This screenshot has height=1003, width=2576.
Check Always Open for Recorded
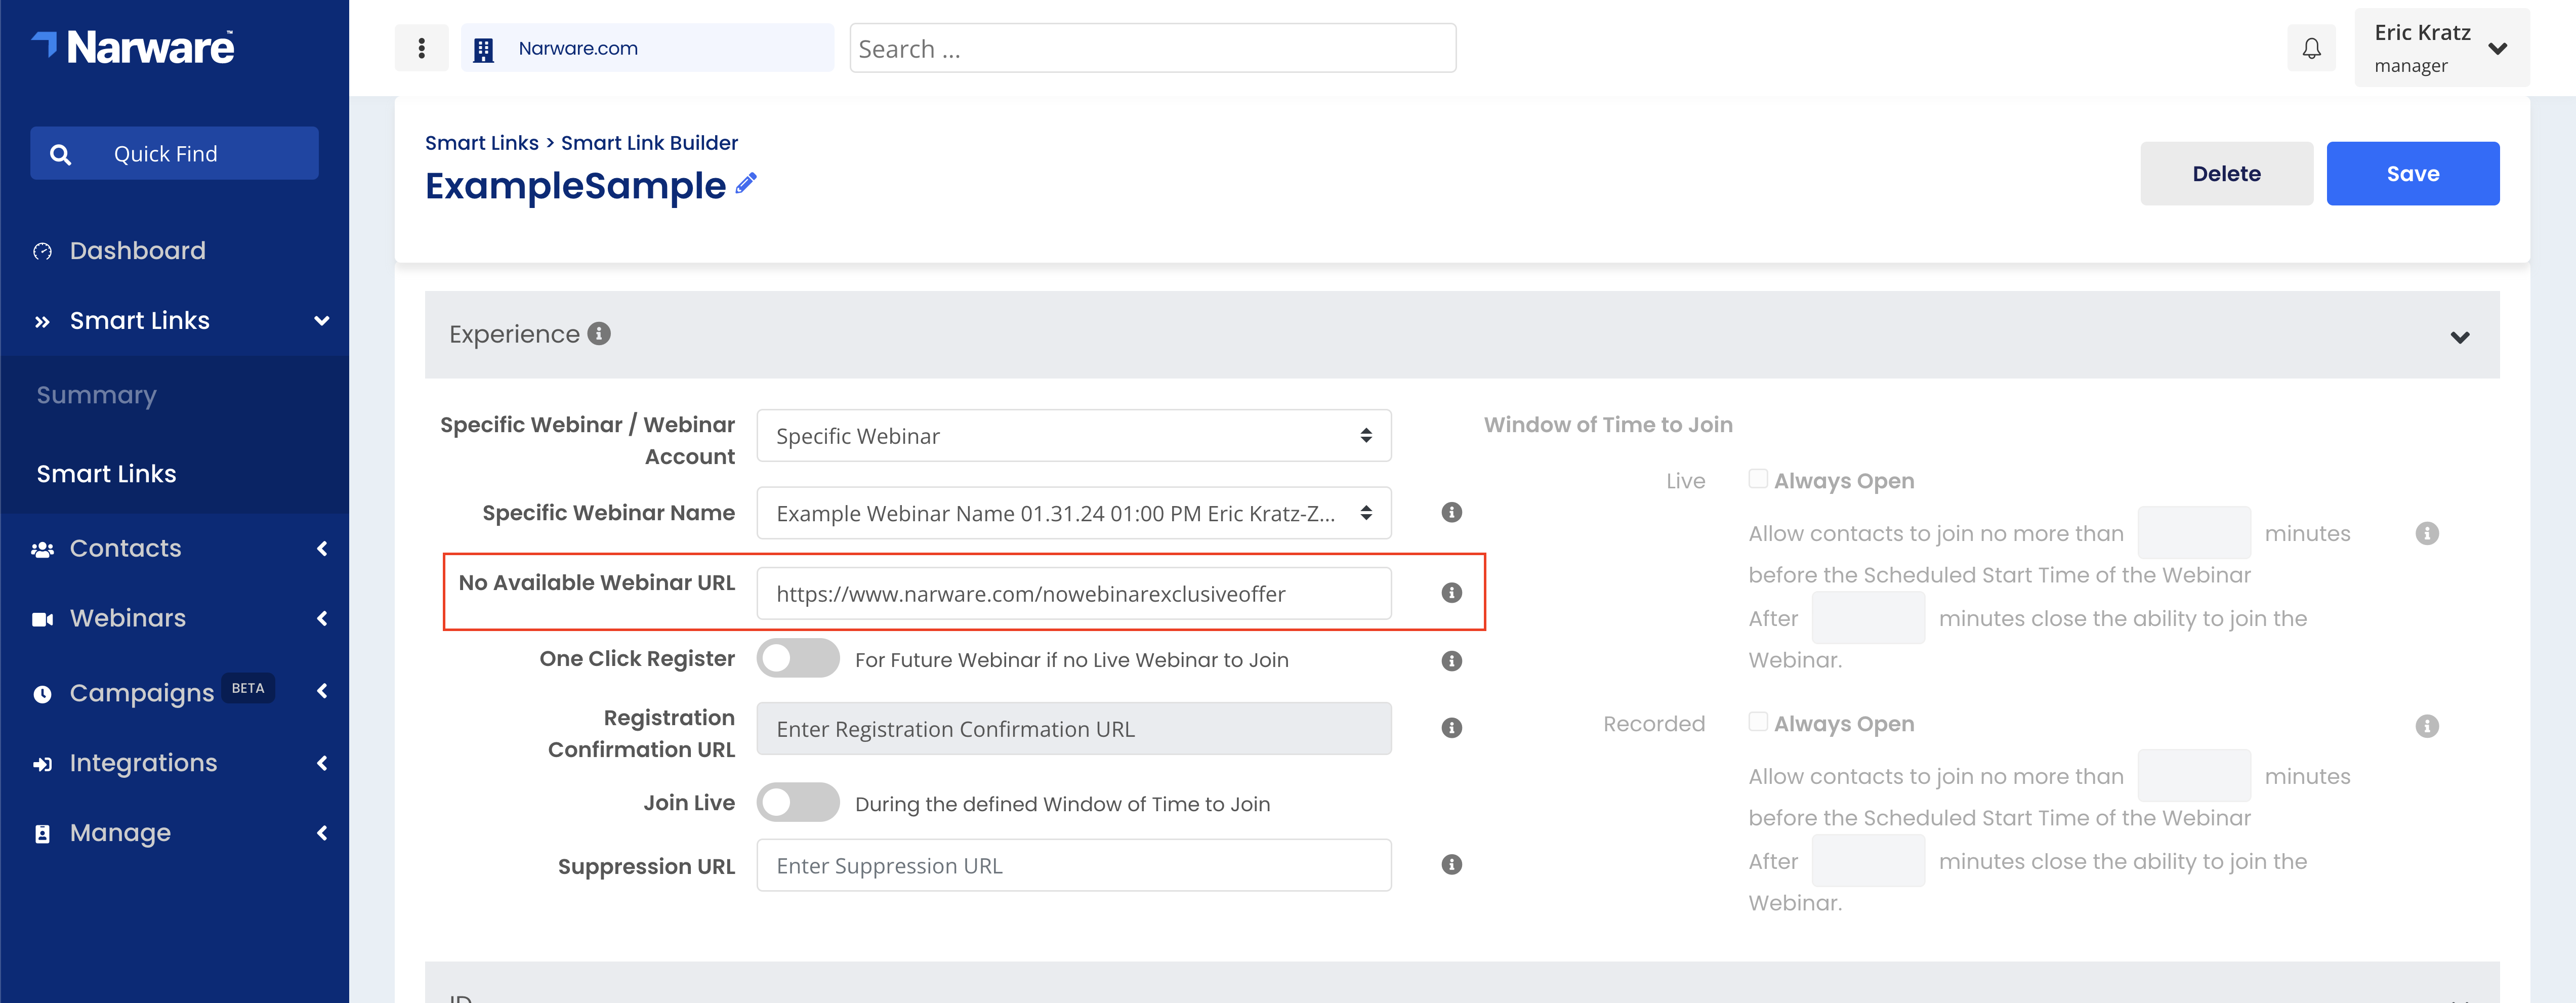click(x=1757, y=722)
